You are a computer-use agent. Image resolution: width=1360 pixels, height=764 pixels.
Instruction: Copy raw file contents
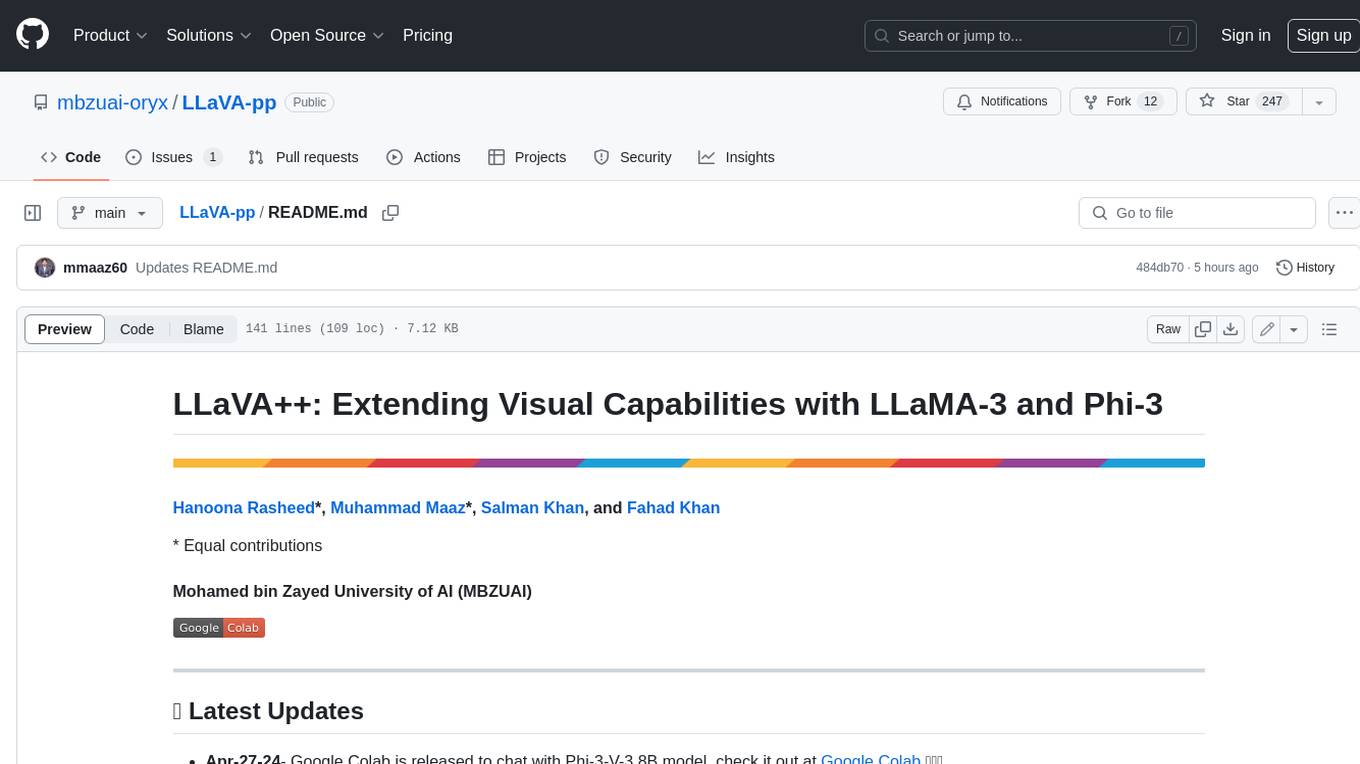click(x=1203, y=329)
